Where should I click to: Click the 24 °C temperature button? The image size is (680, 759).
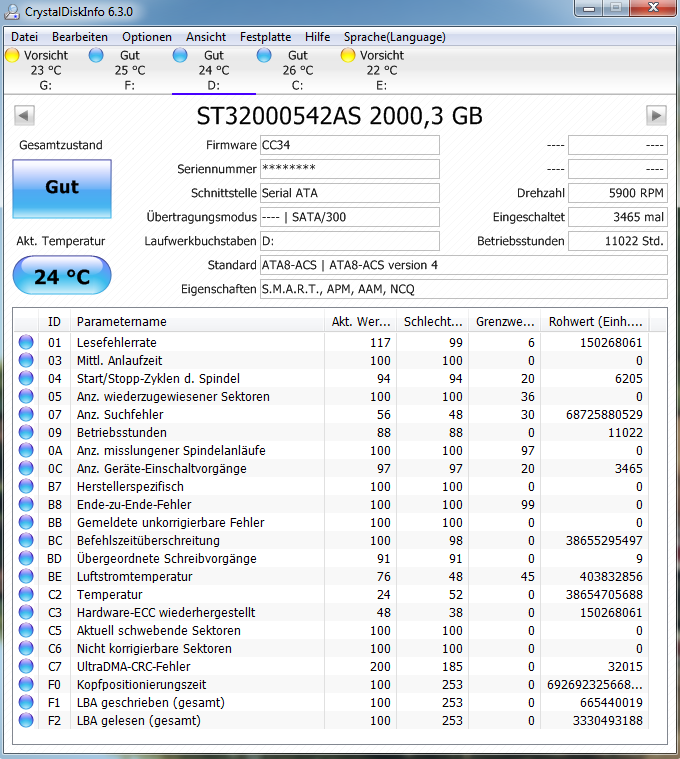(x=62, y=275)
